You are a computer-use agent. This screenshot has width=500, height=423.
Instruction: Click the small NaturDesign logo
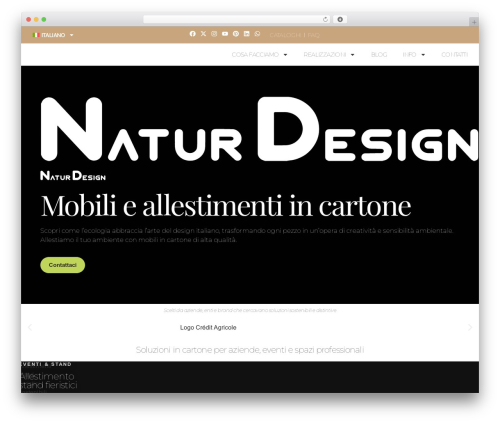coord(73,176)
